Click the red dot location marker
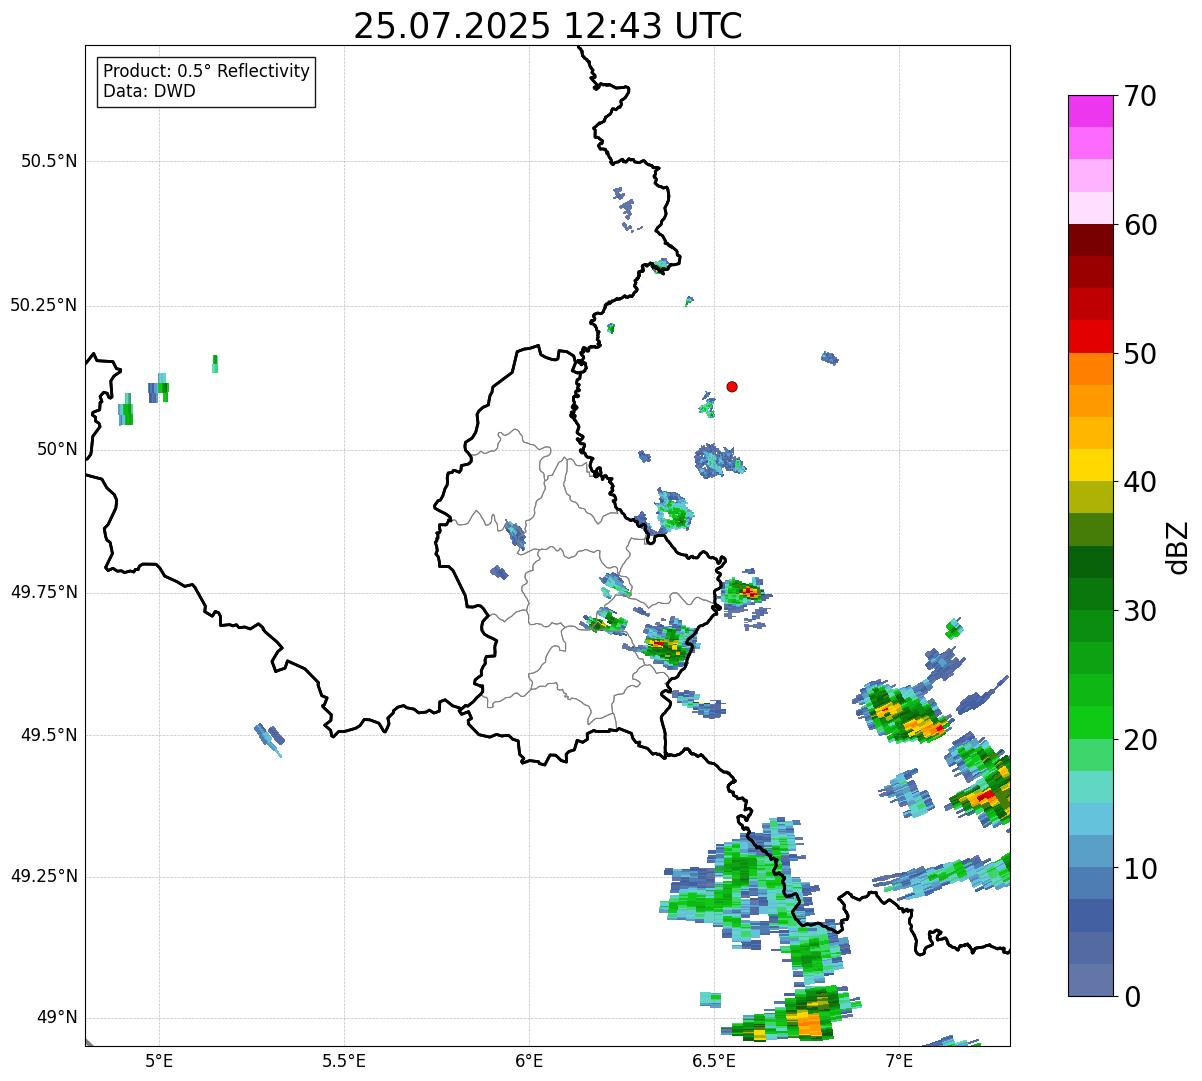The image size is (1202, 1081). (732, 386)
